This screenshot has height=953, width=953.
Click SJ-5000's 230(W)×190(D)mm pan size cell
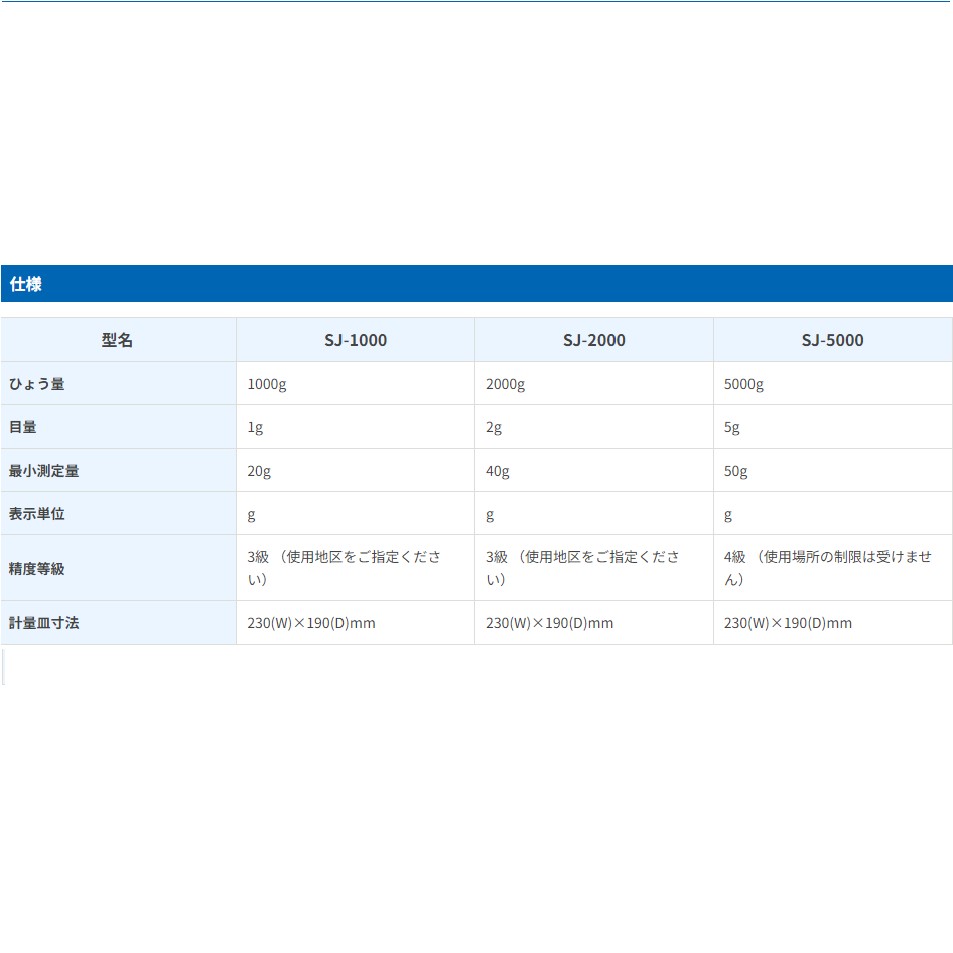pos(788,623)
